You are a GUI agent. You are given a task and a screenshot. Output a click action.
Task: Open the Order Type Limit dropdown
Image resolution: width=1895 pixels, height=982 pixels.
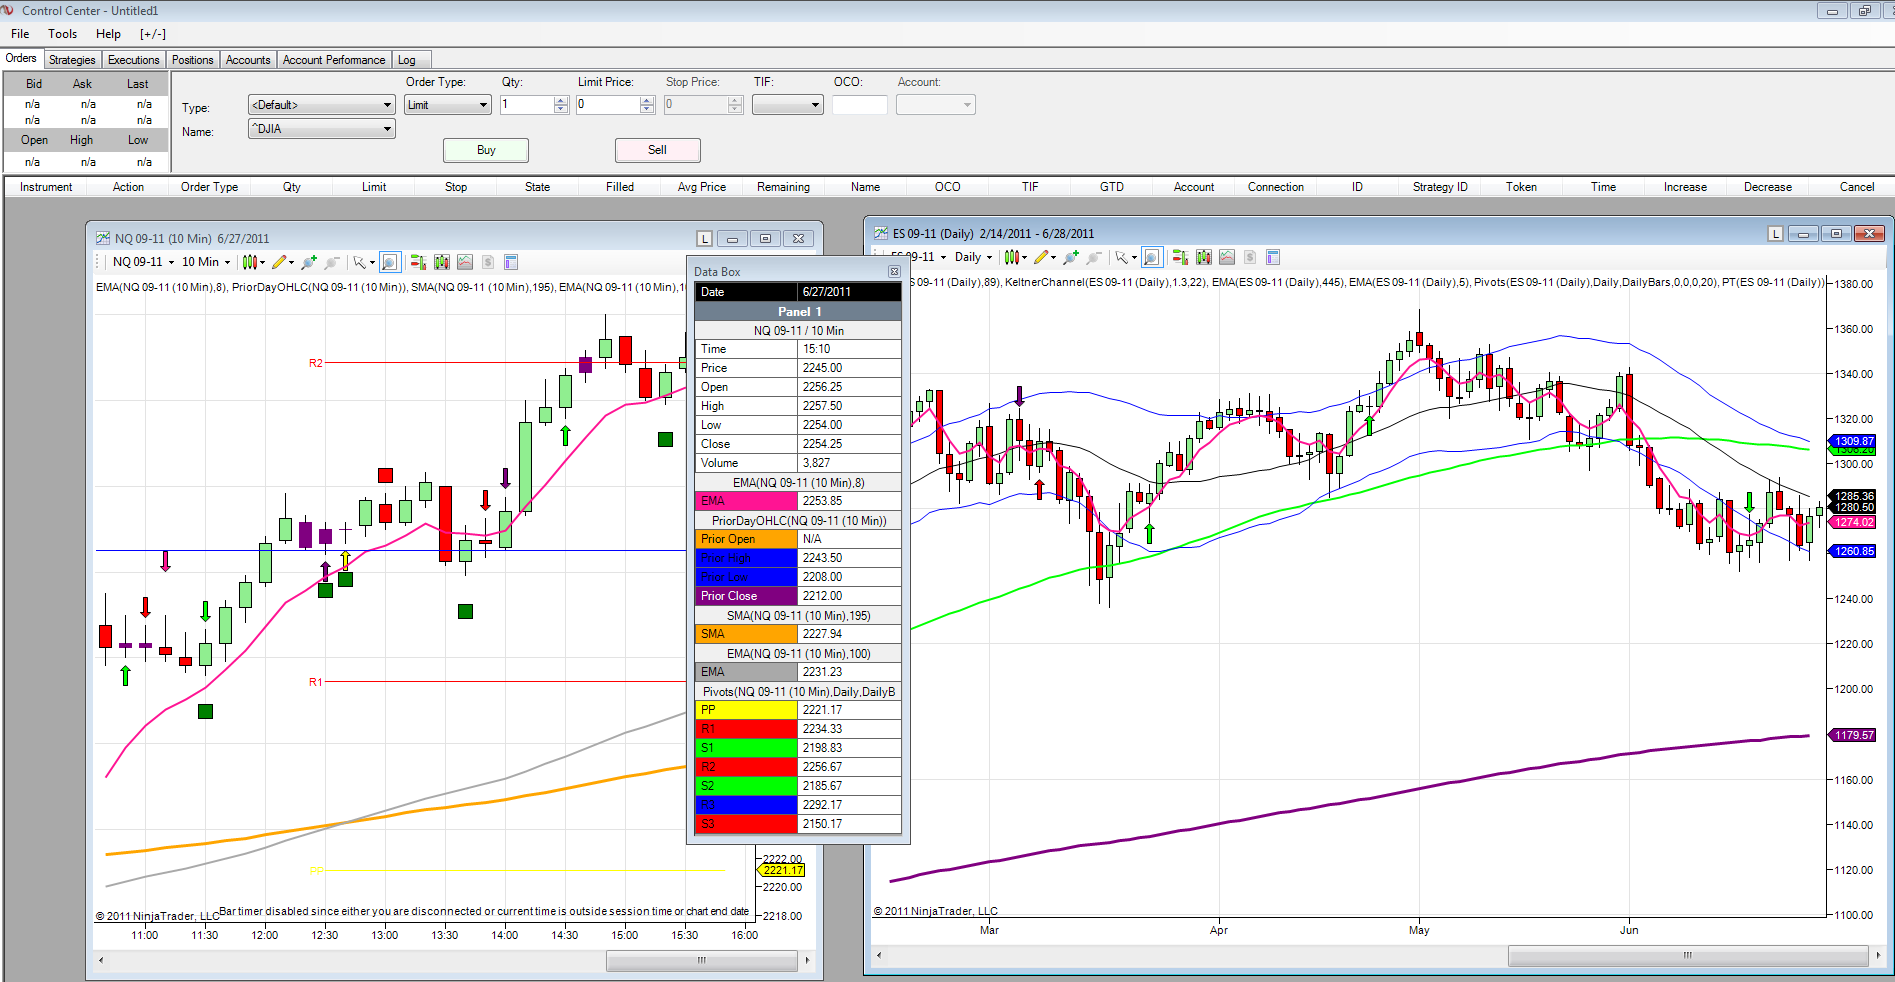[448, 105]
